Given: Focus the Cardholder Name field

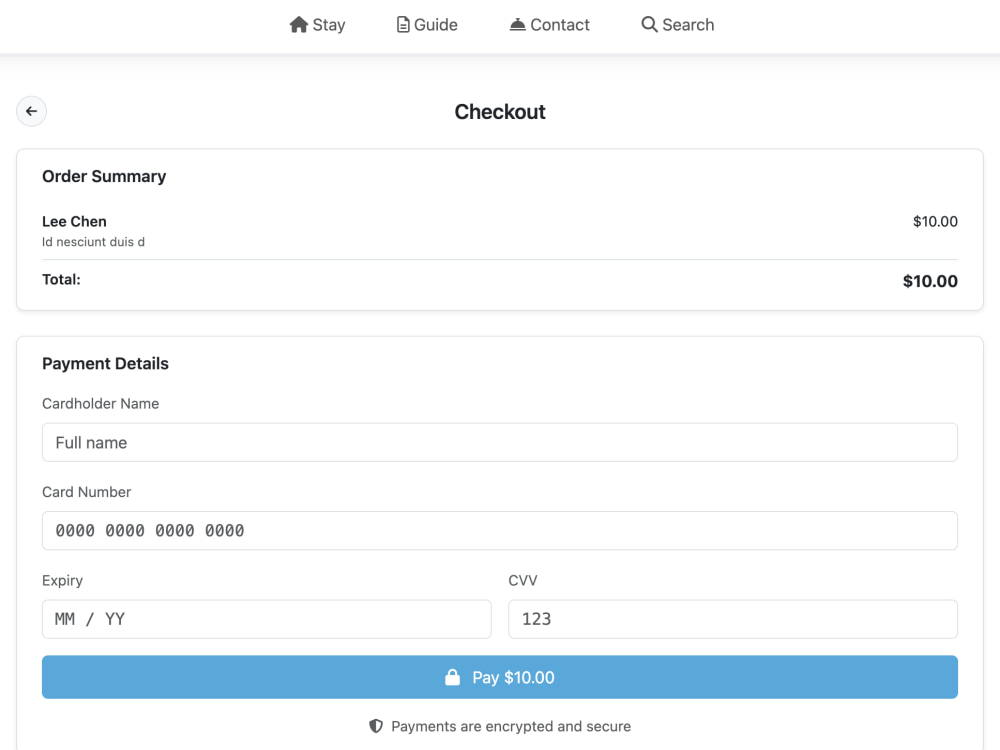Looking at the screenshot, I should pyautogui.click(x=500, y=443).
